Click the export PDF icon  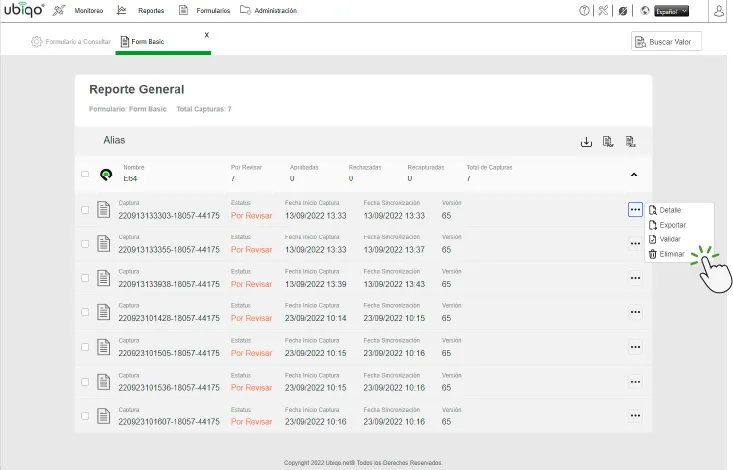(608, 142)
